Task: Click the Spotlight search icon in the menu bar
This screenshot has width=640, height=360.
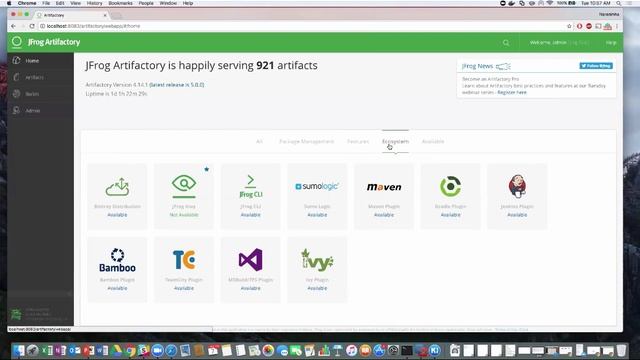Action: tap(619, 3)
